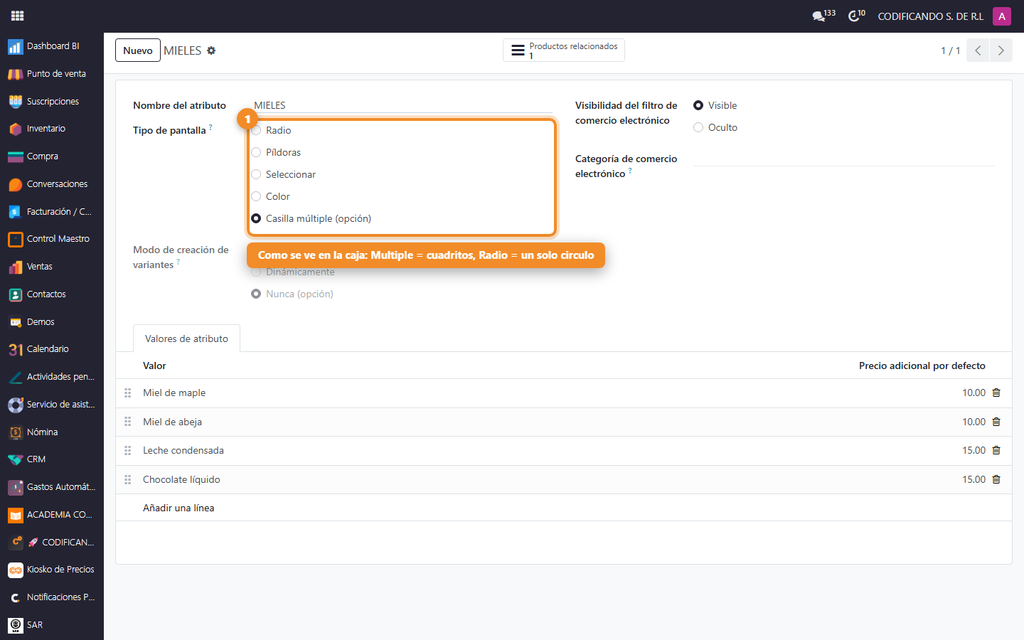The image size is (1024, 640).
Task: Open Inventario app in sidebar
Action: click(x=52, y=129)
